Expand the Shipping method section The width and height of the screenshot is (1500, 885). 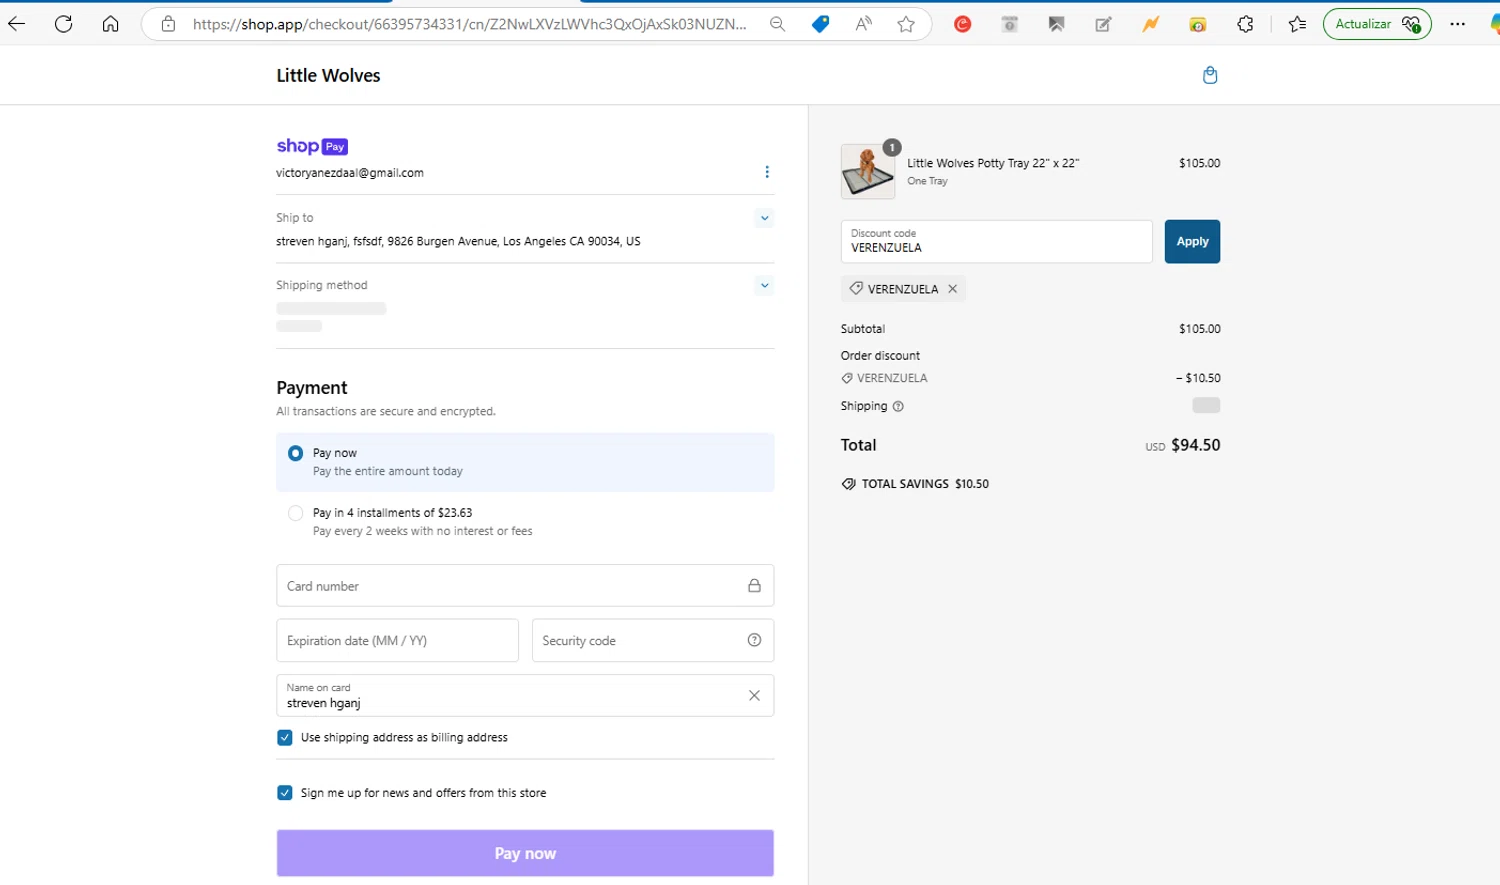pyautogui.click(x=765, y=286)
